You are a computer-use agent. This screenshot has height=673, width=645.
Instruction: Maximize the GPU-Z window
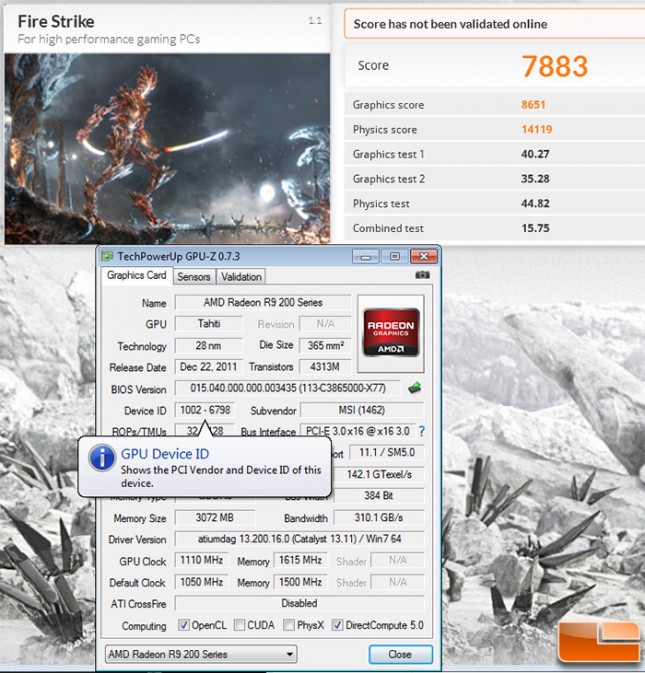[x=394, y=257]
